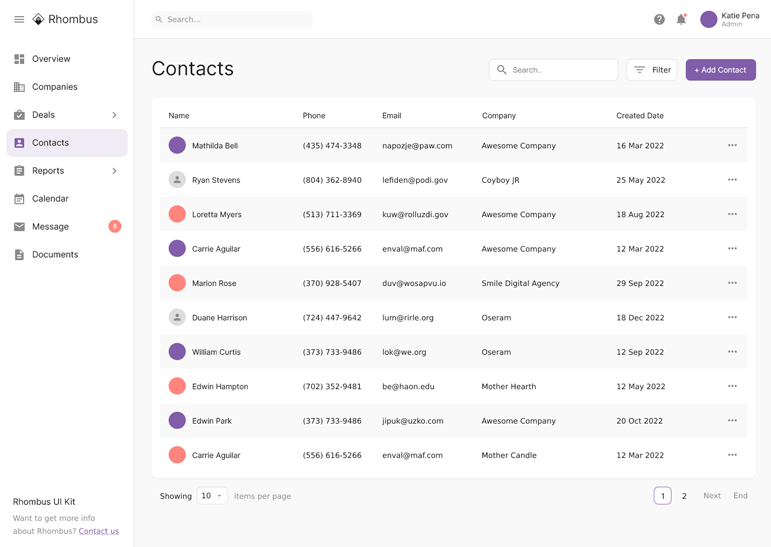Go to Overview in the sidebar

click(51, 59)
